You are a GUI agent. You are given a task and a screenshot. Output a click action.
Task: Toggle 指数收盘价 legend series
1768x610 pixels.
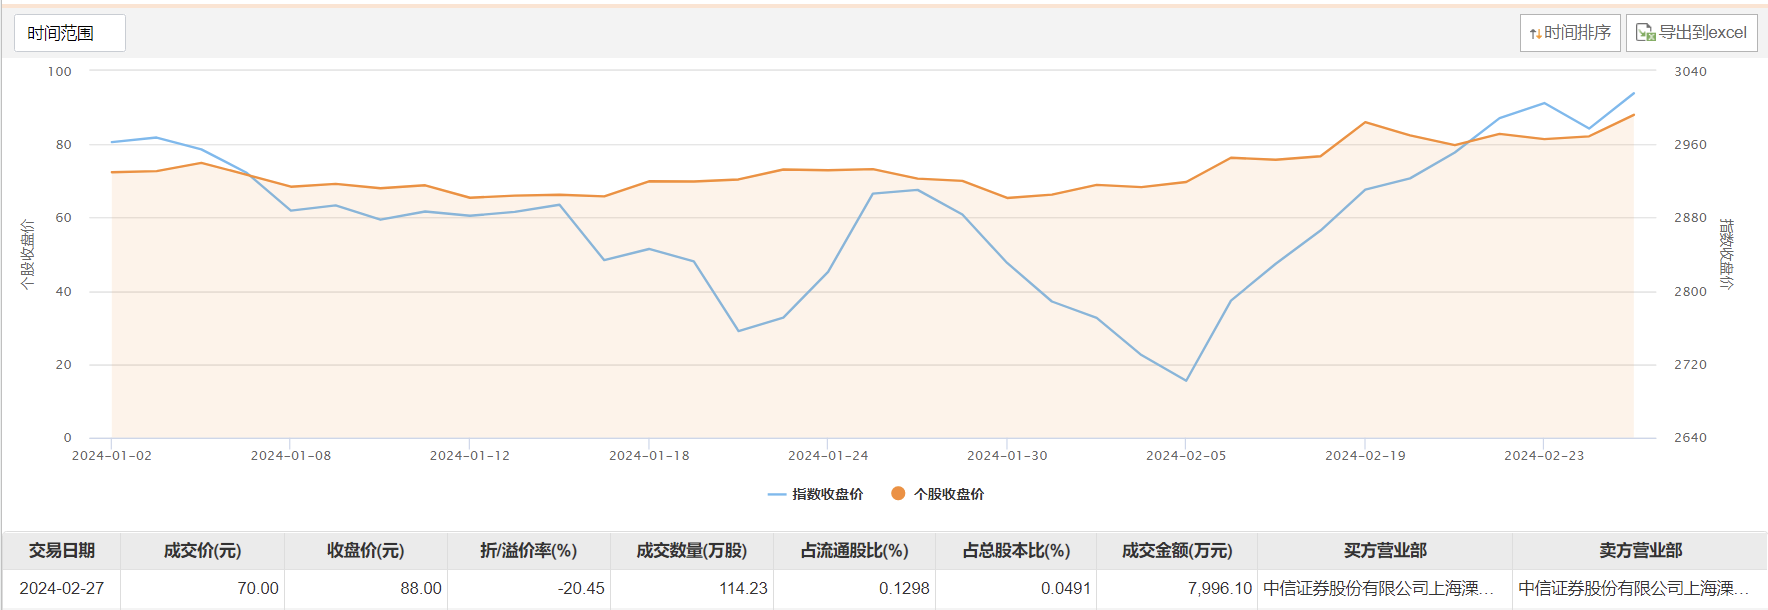pos(815,494)
